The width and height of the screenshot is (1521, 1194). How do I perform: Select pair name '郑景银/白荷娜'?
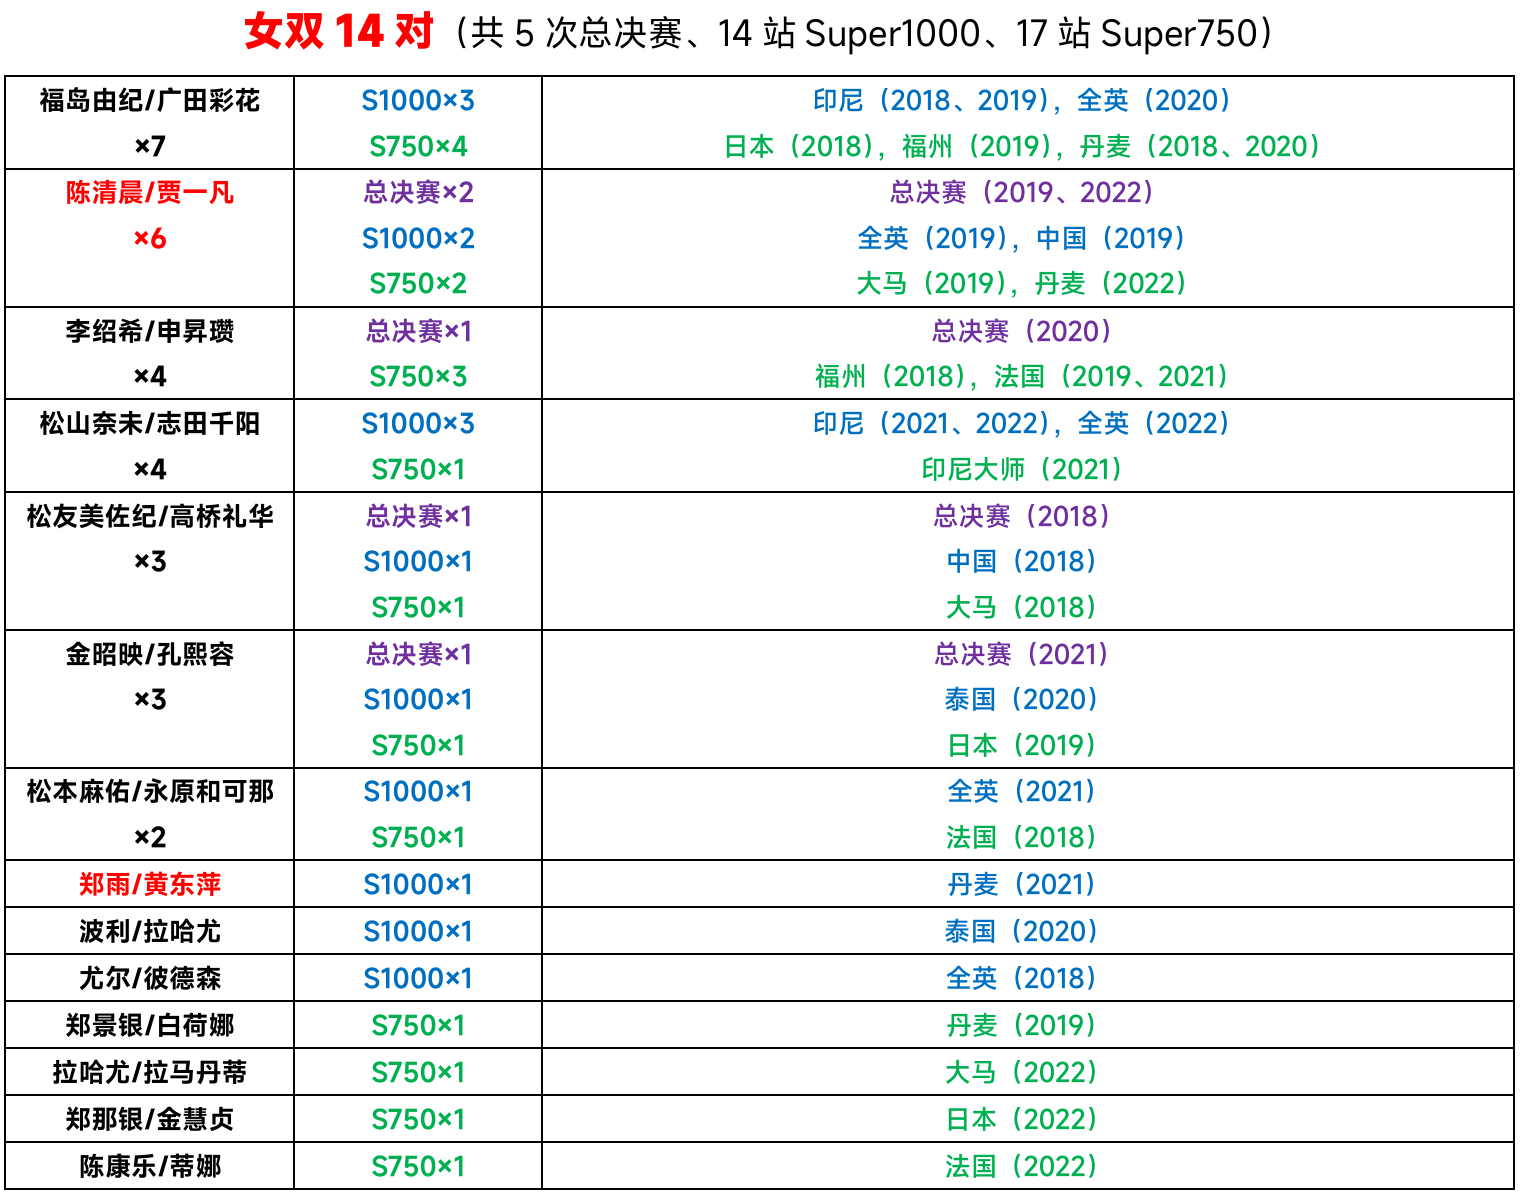pos(150,1025)
